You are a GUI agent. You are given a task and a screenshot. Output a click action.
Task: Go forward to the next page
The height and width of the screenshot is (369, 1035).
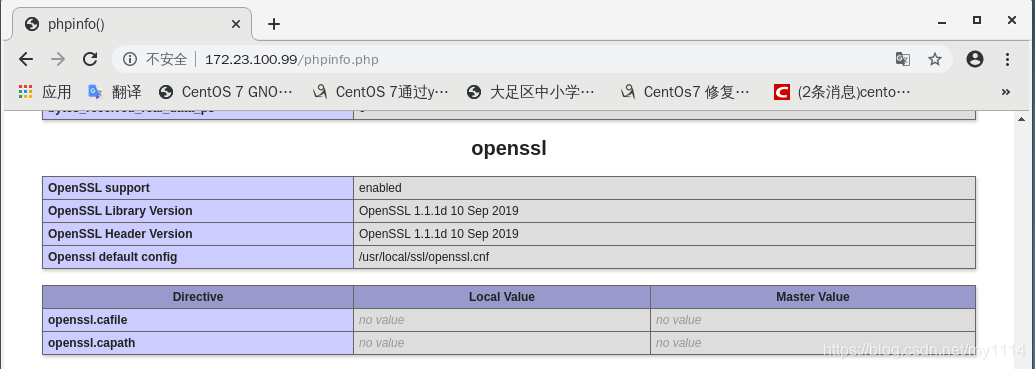coord(58,59)
